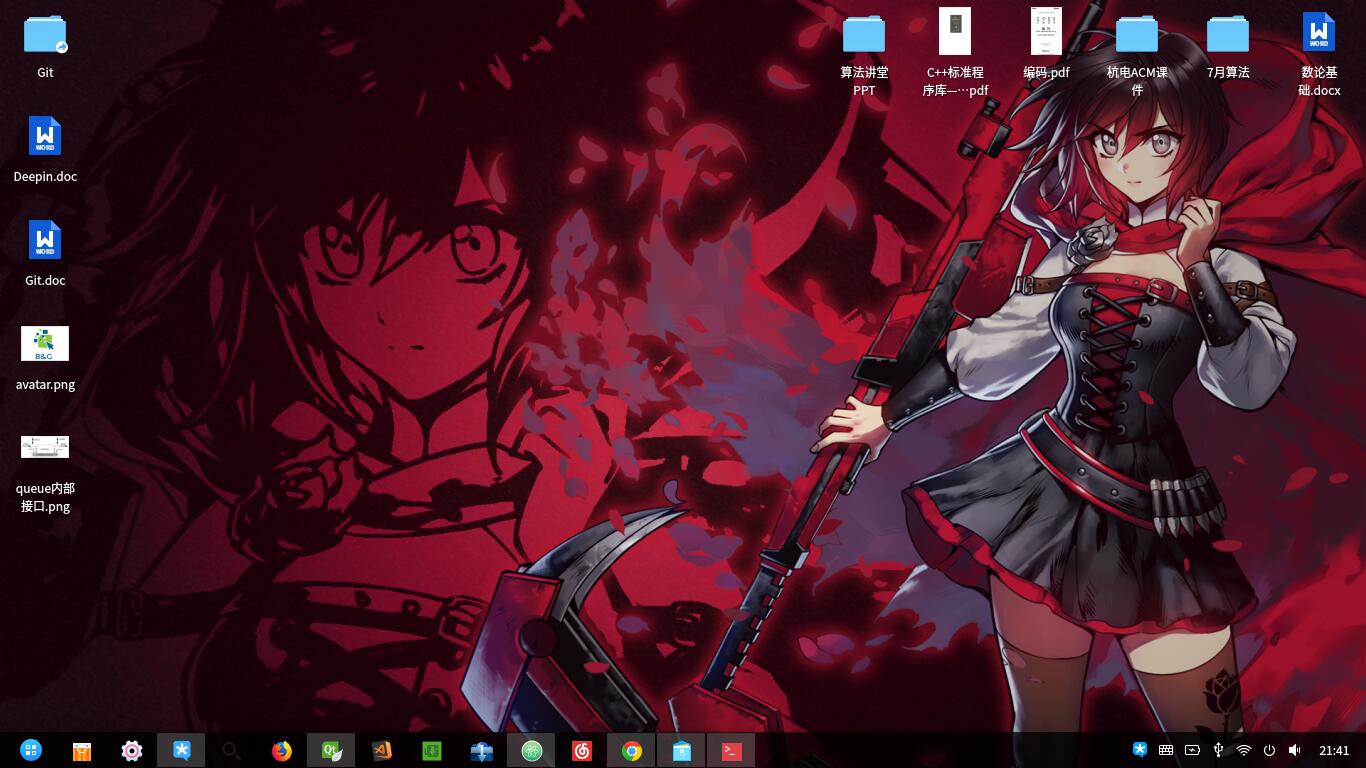Open the green square app in dock

(x=432, y=750)
